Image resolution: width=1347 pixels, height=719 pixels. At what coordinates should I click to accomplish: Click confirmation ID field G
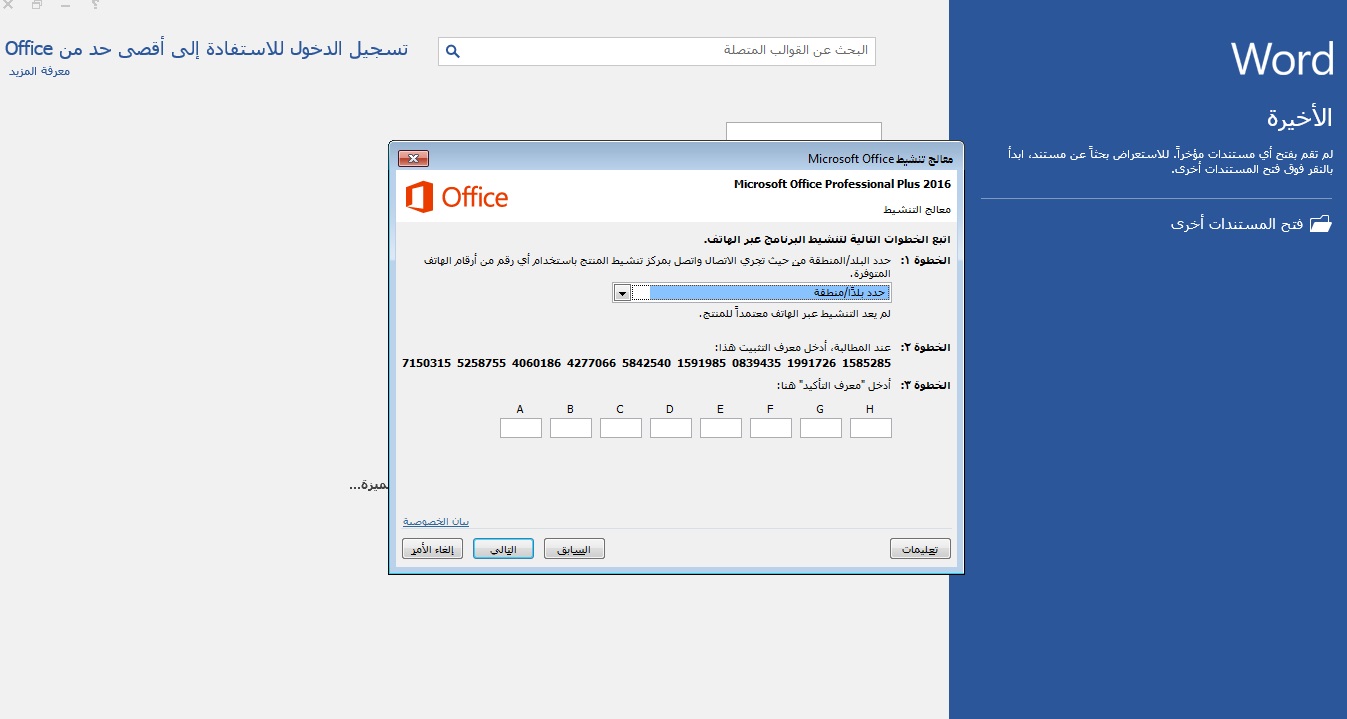[x=821, y=428]
